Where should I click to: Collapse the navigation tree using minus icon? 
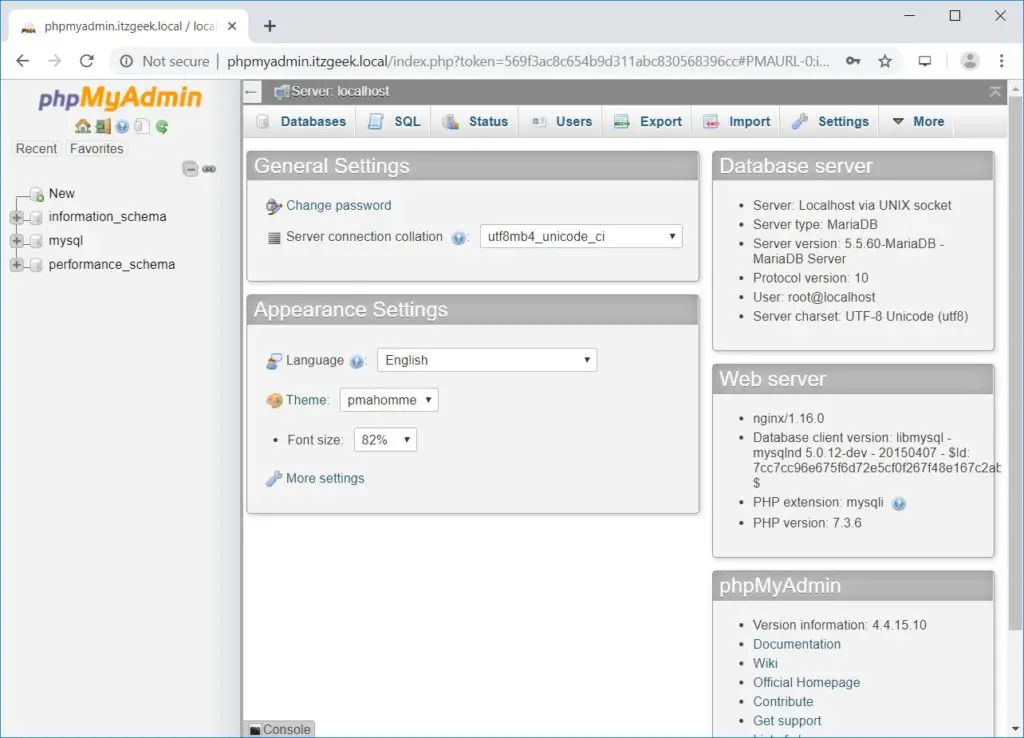190,168
